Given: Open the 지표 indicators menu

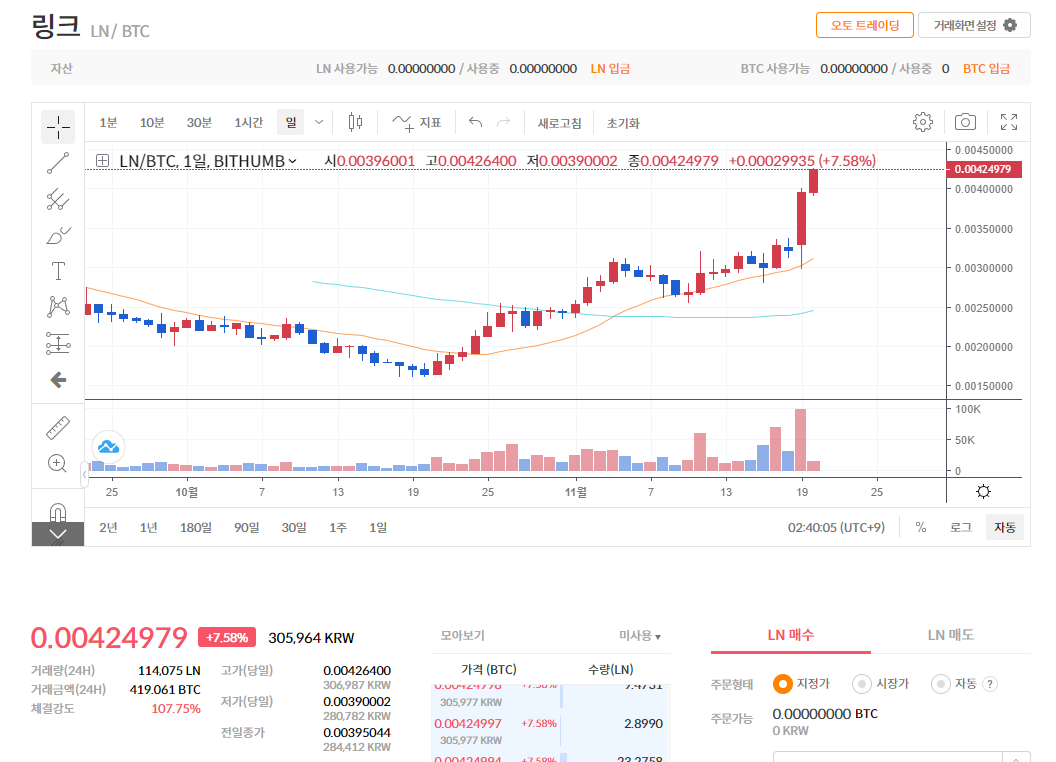Looking at the screenshot, I should coord(417,123).
